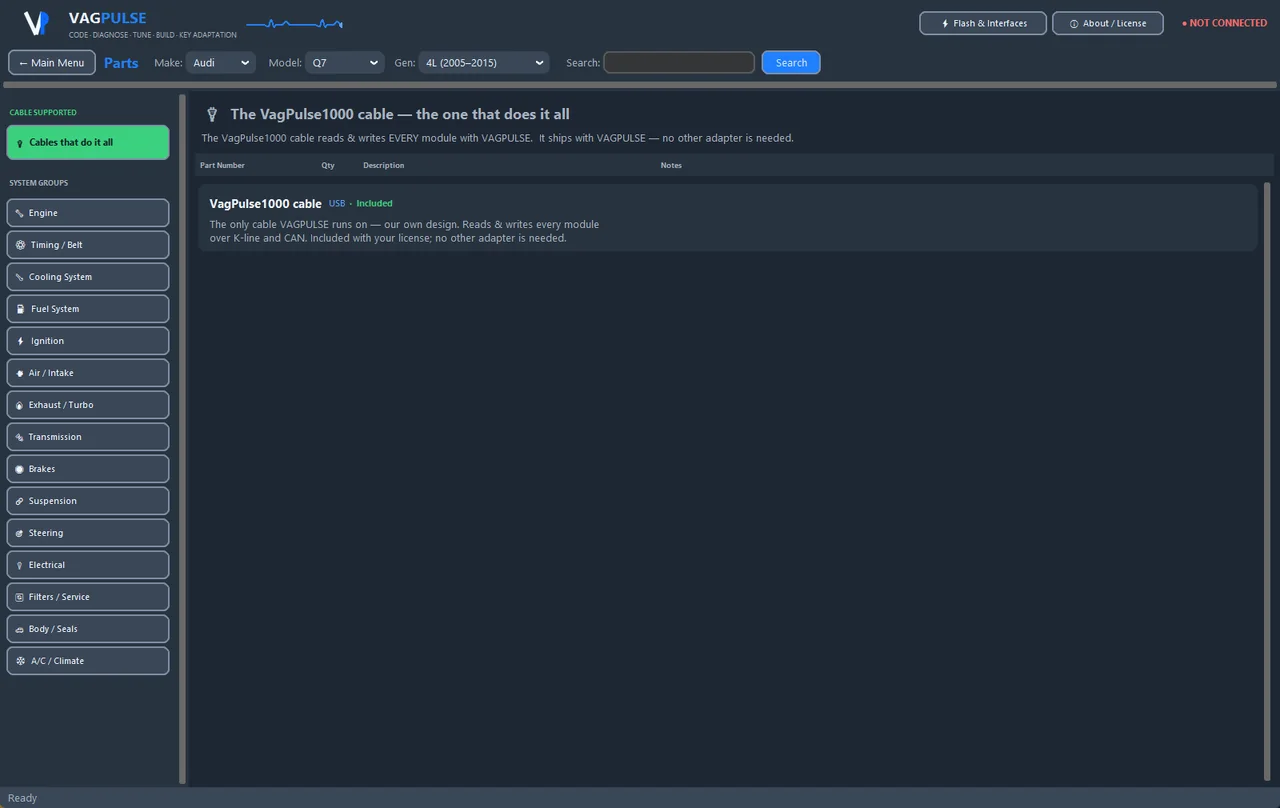Open the Engine system group
The image size is (1280, 808).
click(88, 213)
